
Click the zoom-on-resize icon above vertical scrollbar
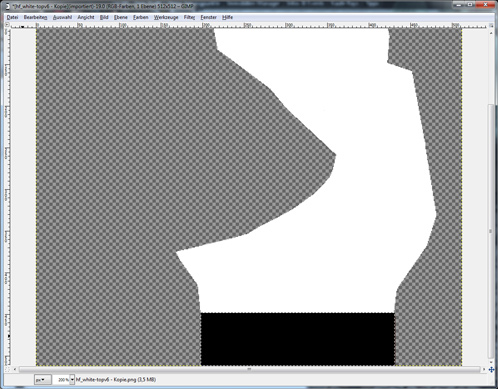(x=491, y=25)
